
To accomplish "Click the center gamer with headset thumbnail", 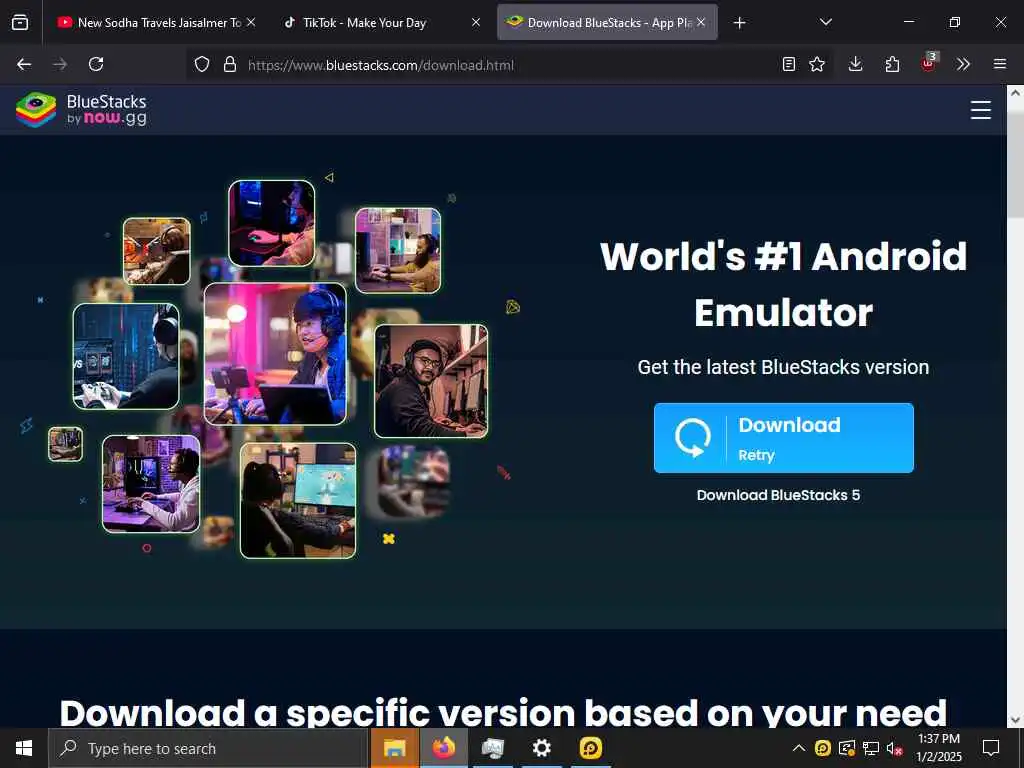I will coord(275,354).
